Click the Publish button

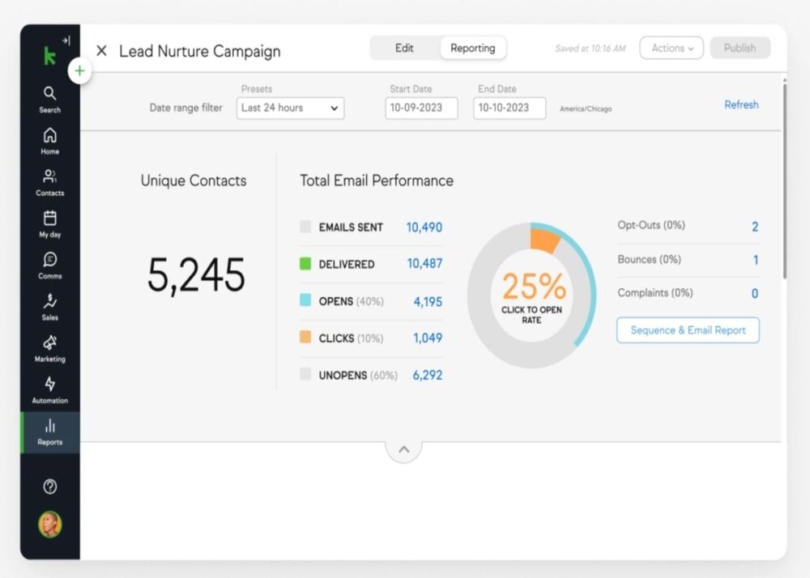pos(740,47)
